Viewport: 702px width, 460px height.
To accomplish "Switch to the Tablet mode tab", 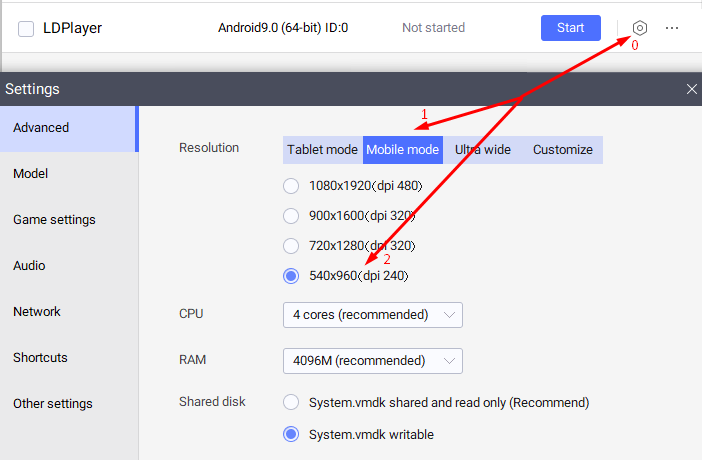I will [x=322, y=150].
